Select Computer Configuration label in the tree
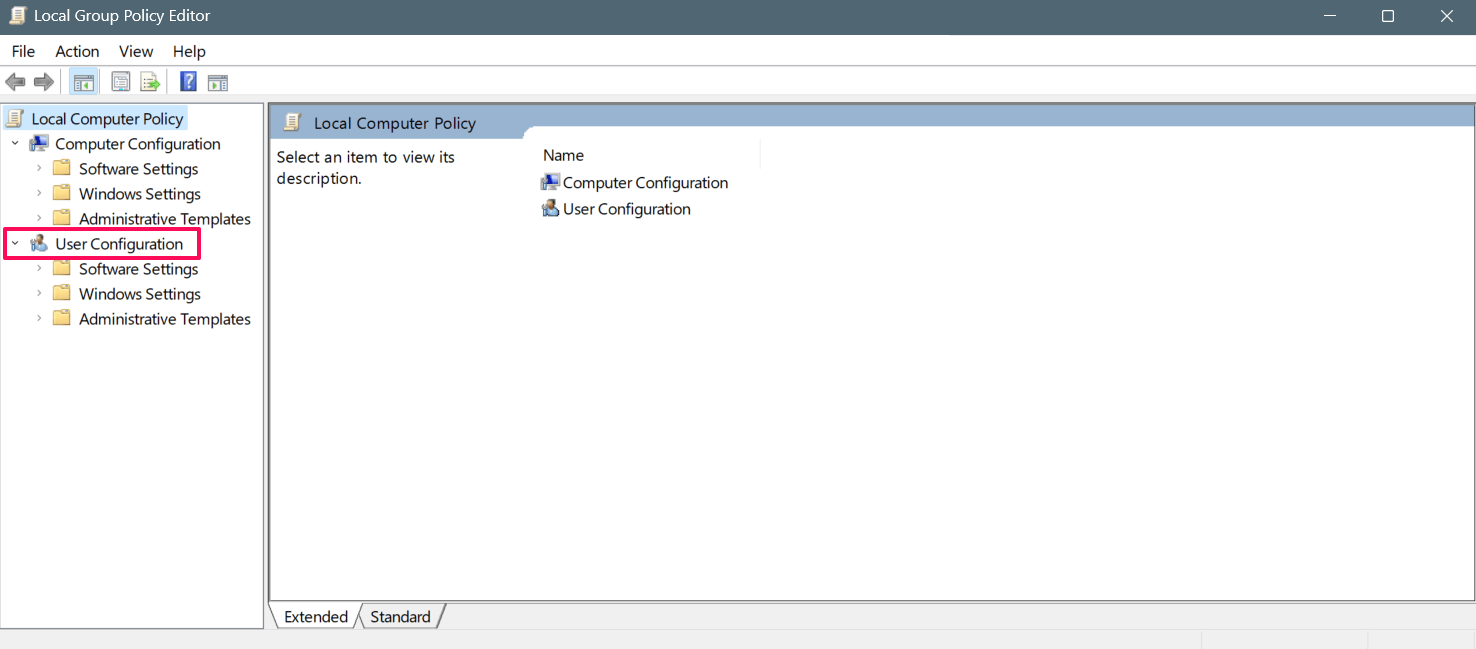Viewport: 1476px width, 649px height. point(138,144)
